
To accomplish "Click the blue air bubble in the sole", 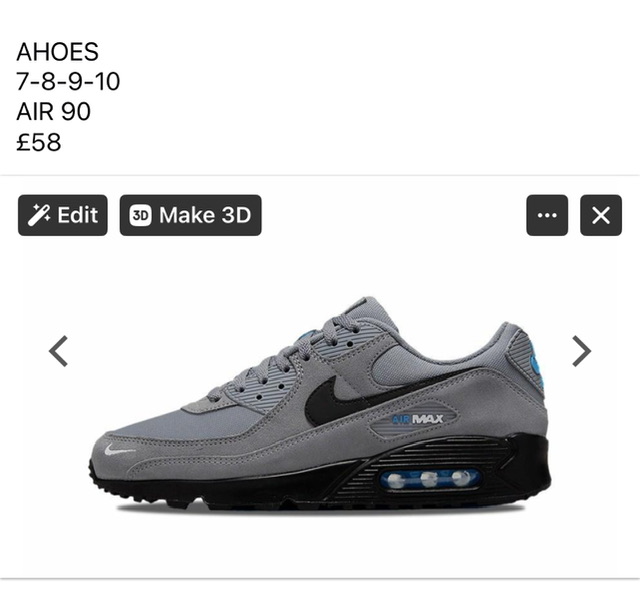I will pos(430,479).
